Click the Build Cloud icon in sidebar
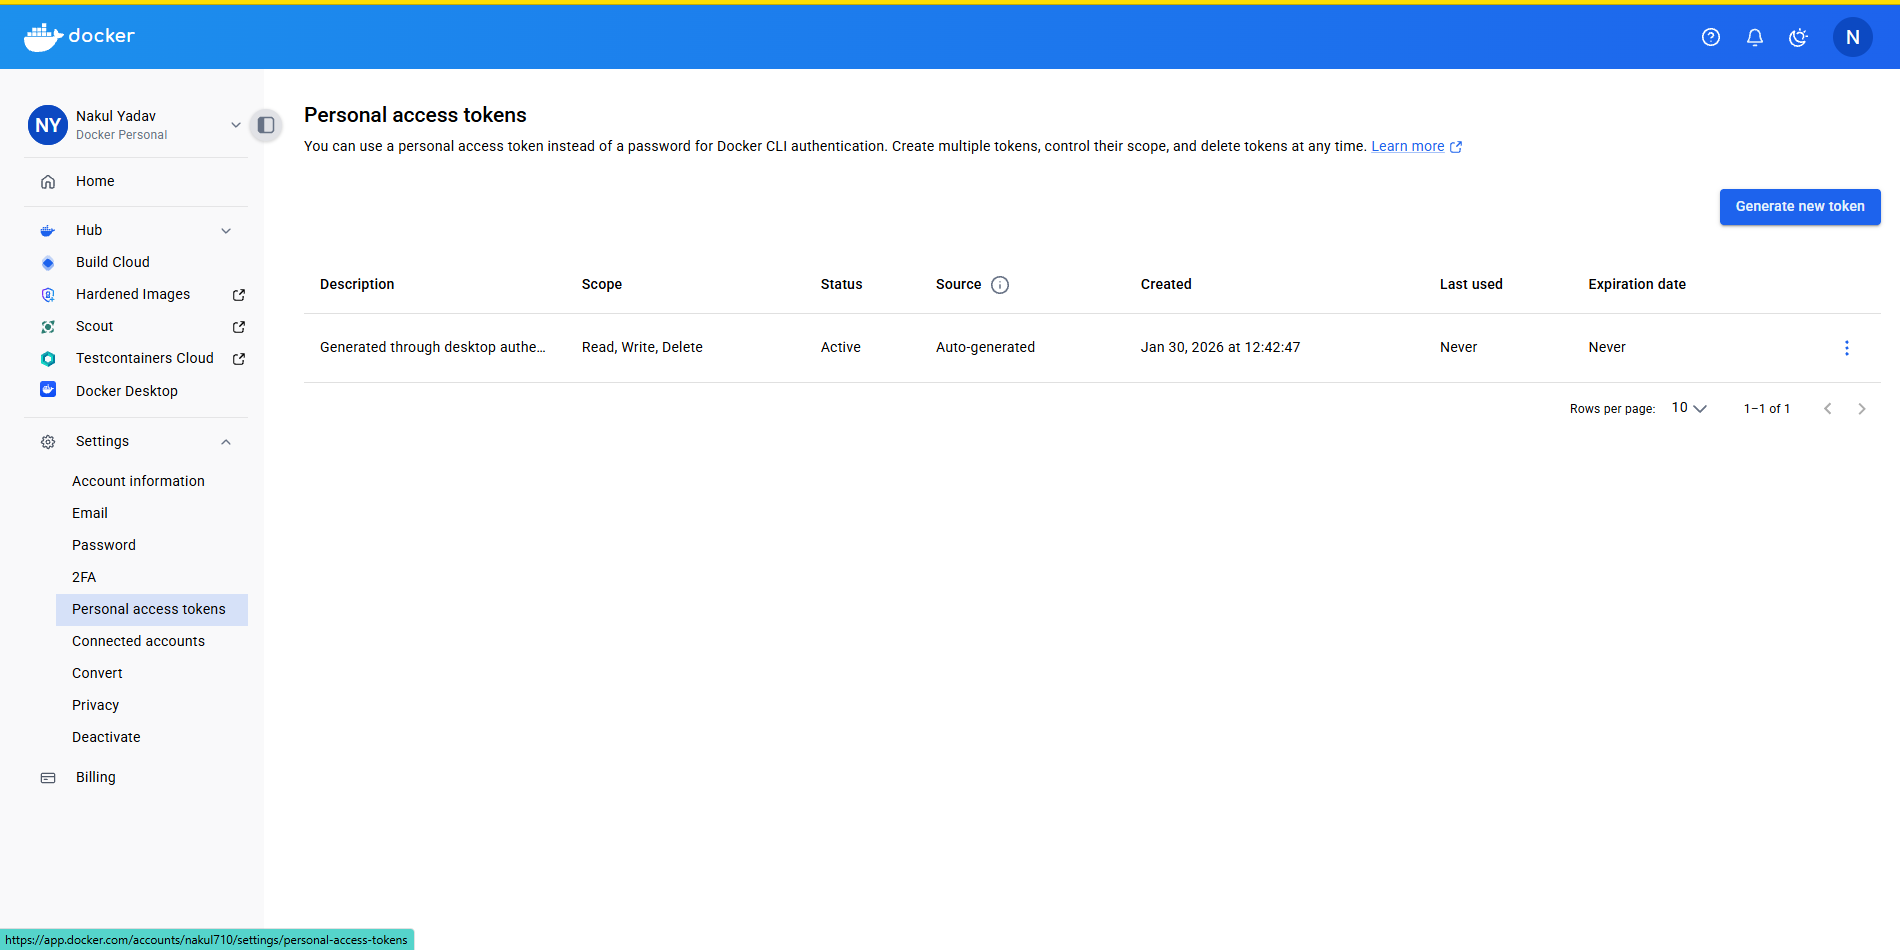Viewport: 1900px width, 950px height. tap(47, 262)
